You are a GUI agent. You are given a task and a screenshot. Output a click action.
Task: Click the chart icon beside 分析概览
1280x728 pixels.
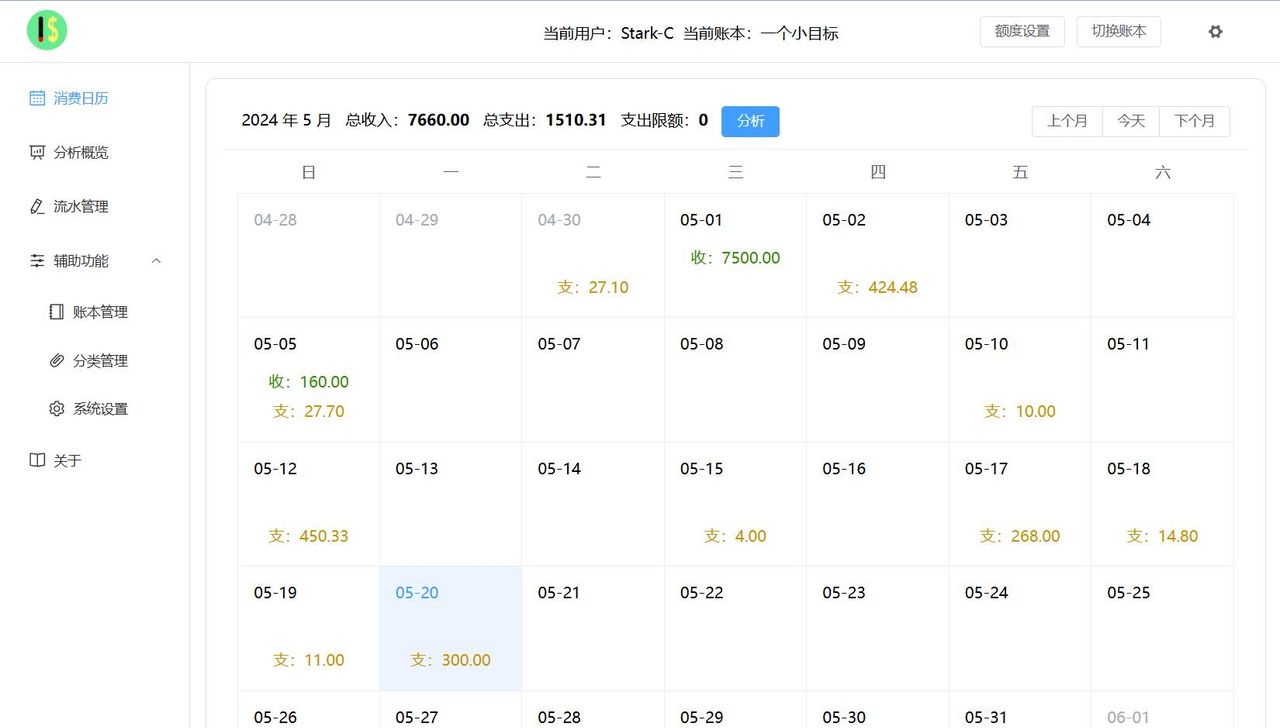[37, 152]
